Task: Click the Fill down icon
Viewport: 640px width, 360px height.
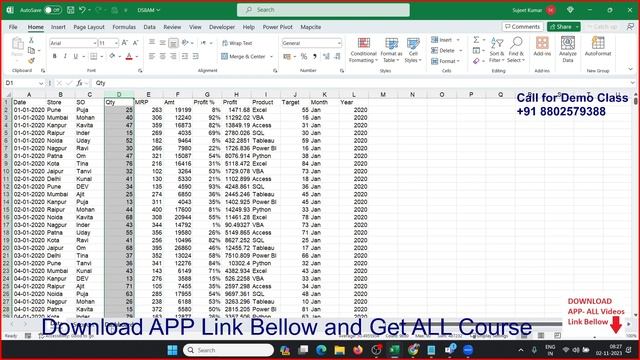Action: point(476,51)
